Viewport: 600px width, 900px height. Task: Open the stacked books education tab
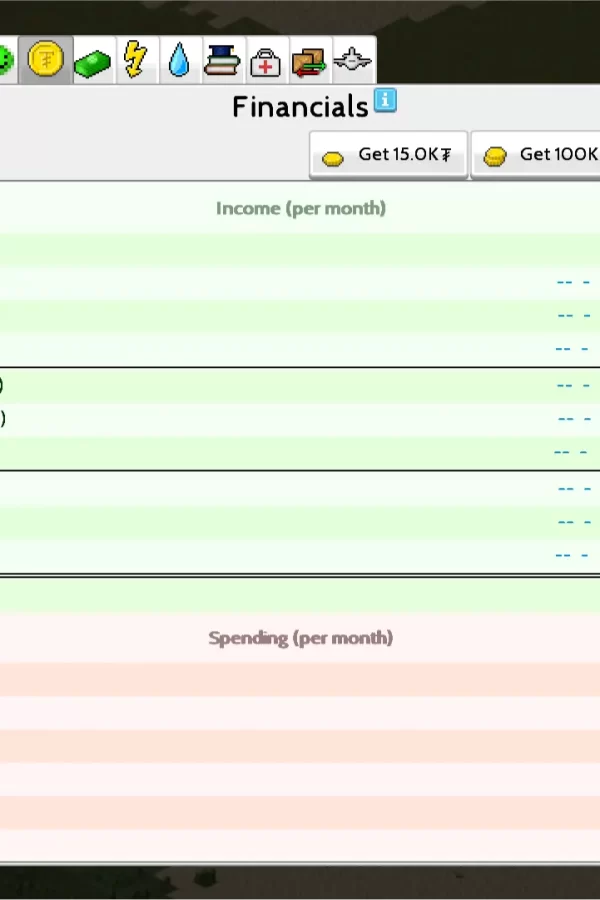pos(222,61)
